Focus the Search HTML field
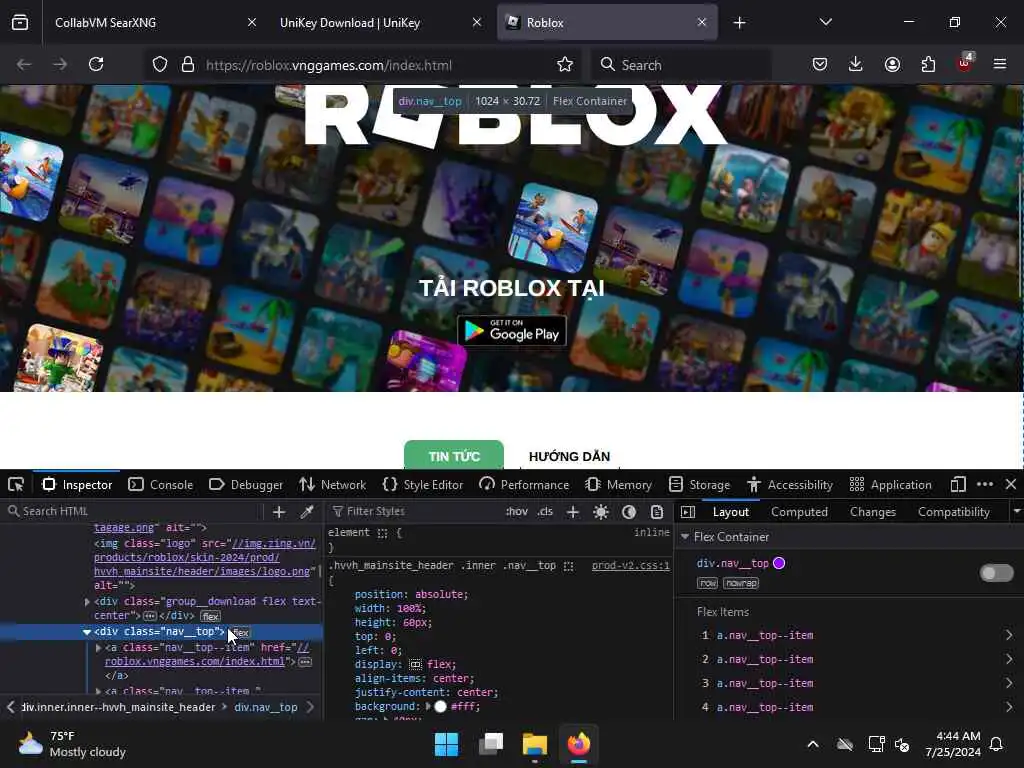The width and height of the screenshot is (1024, 768). click(x=134, y=511)
